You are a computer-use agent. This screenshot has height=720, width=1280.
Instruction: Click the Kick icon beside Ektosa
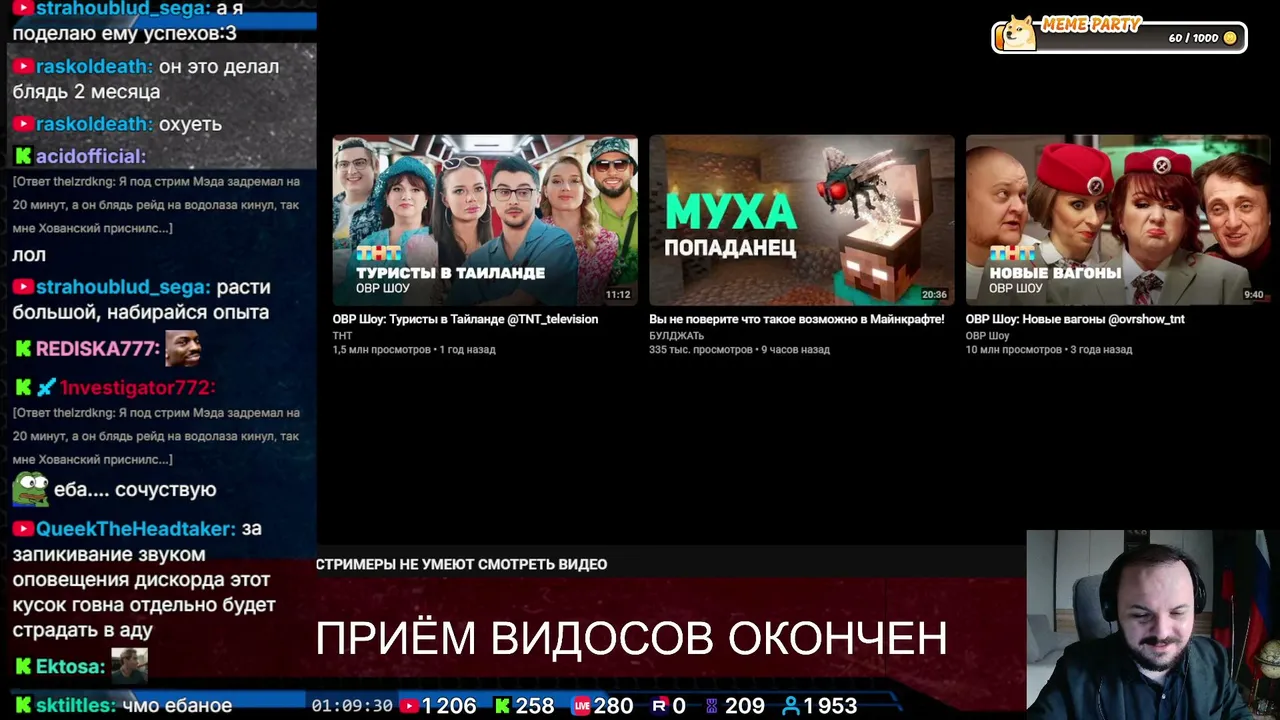point(23,666)
